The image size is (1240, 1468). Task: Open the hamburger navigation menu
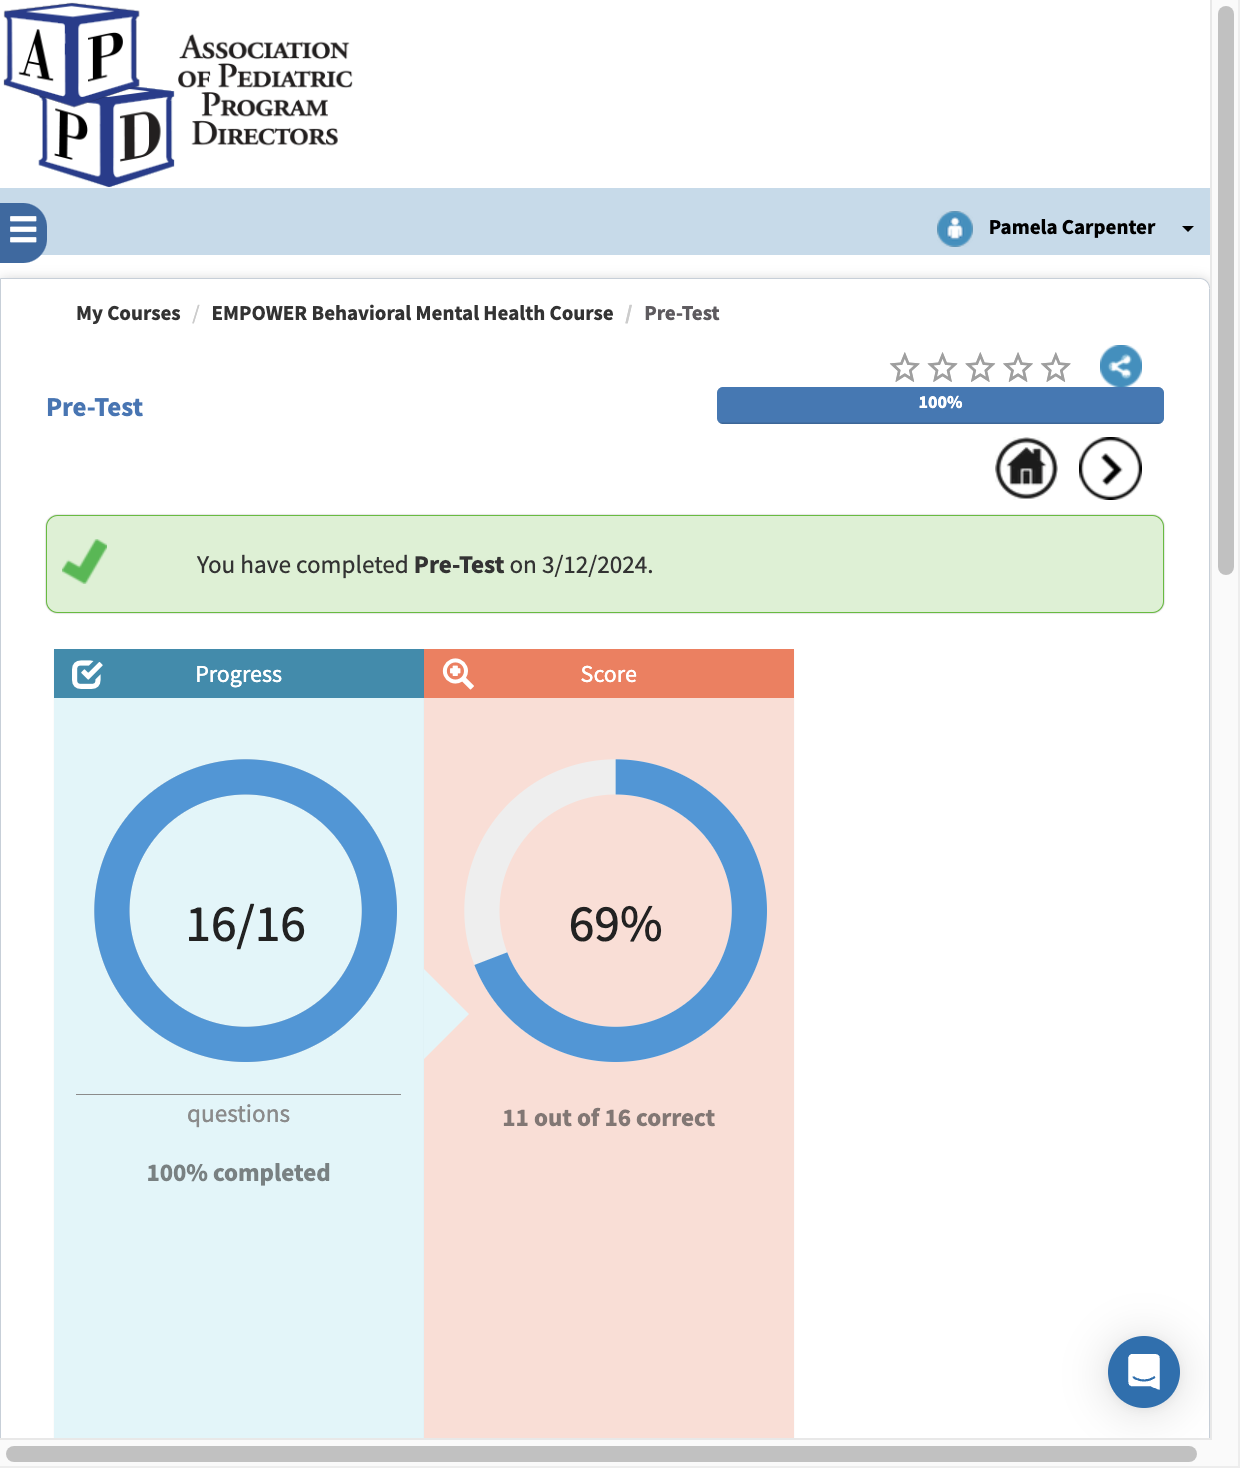point(22,232)
